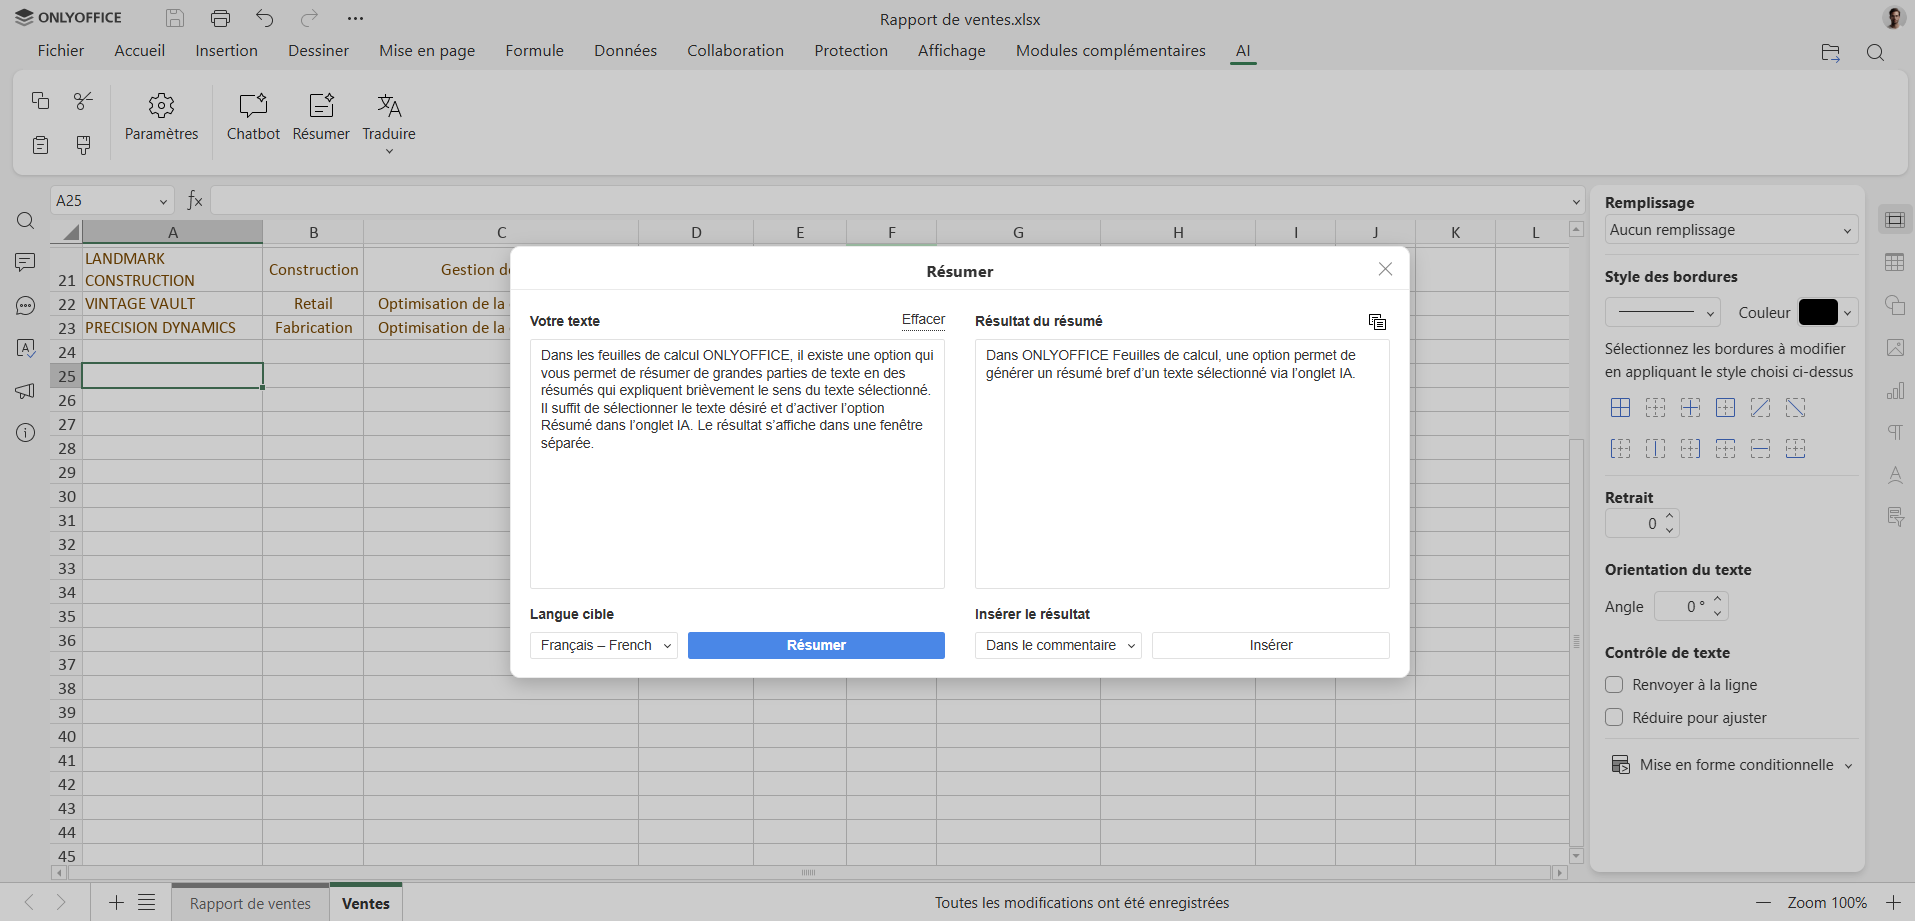Open spellcheck panel in left sidebar
This screenshot has width=1915, height=921.
coord(26,348)
